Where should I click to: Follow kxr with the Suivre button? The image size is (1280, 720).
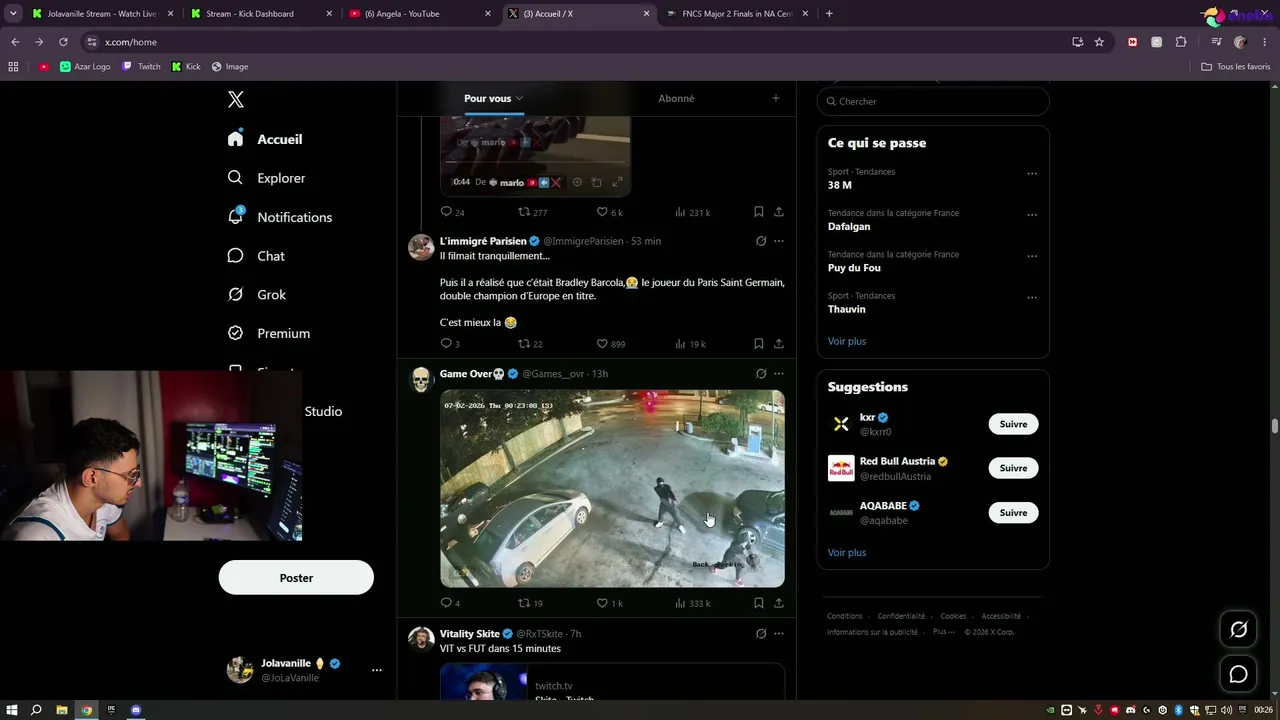1013,424
